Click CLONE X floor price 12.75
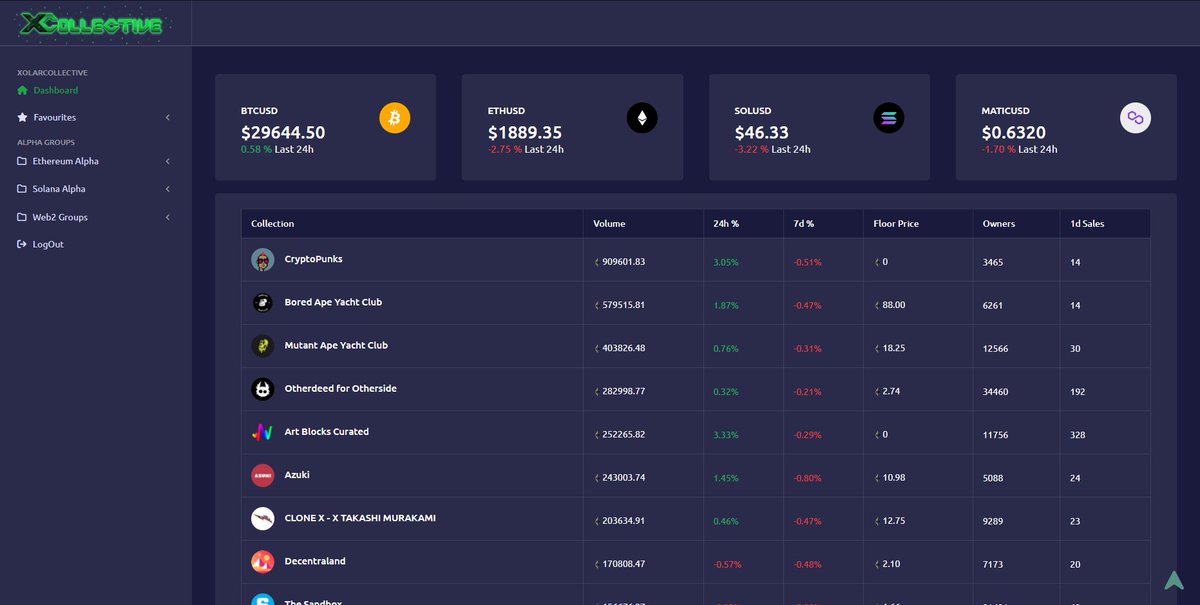 (x=894, y=521)
